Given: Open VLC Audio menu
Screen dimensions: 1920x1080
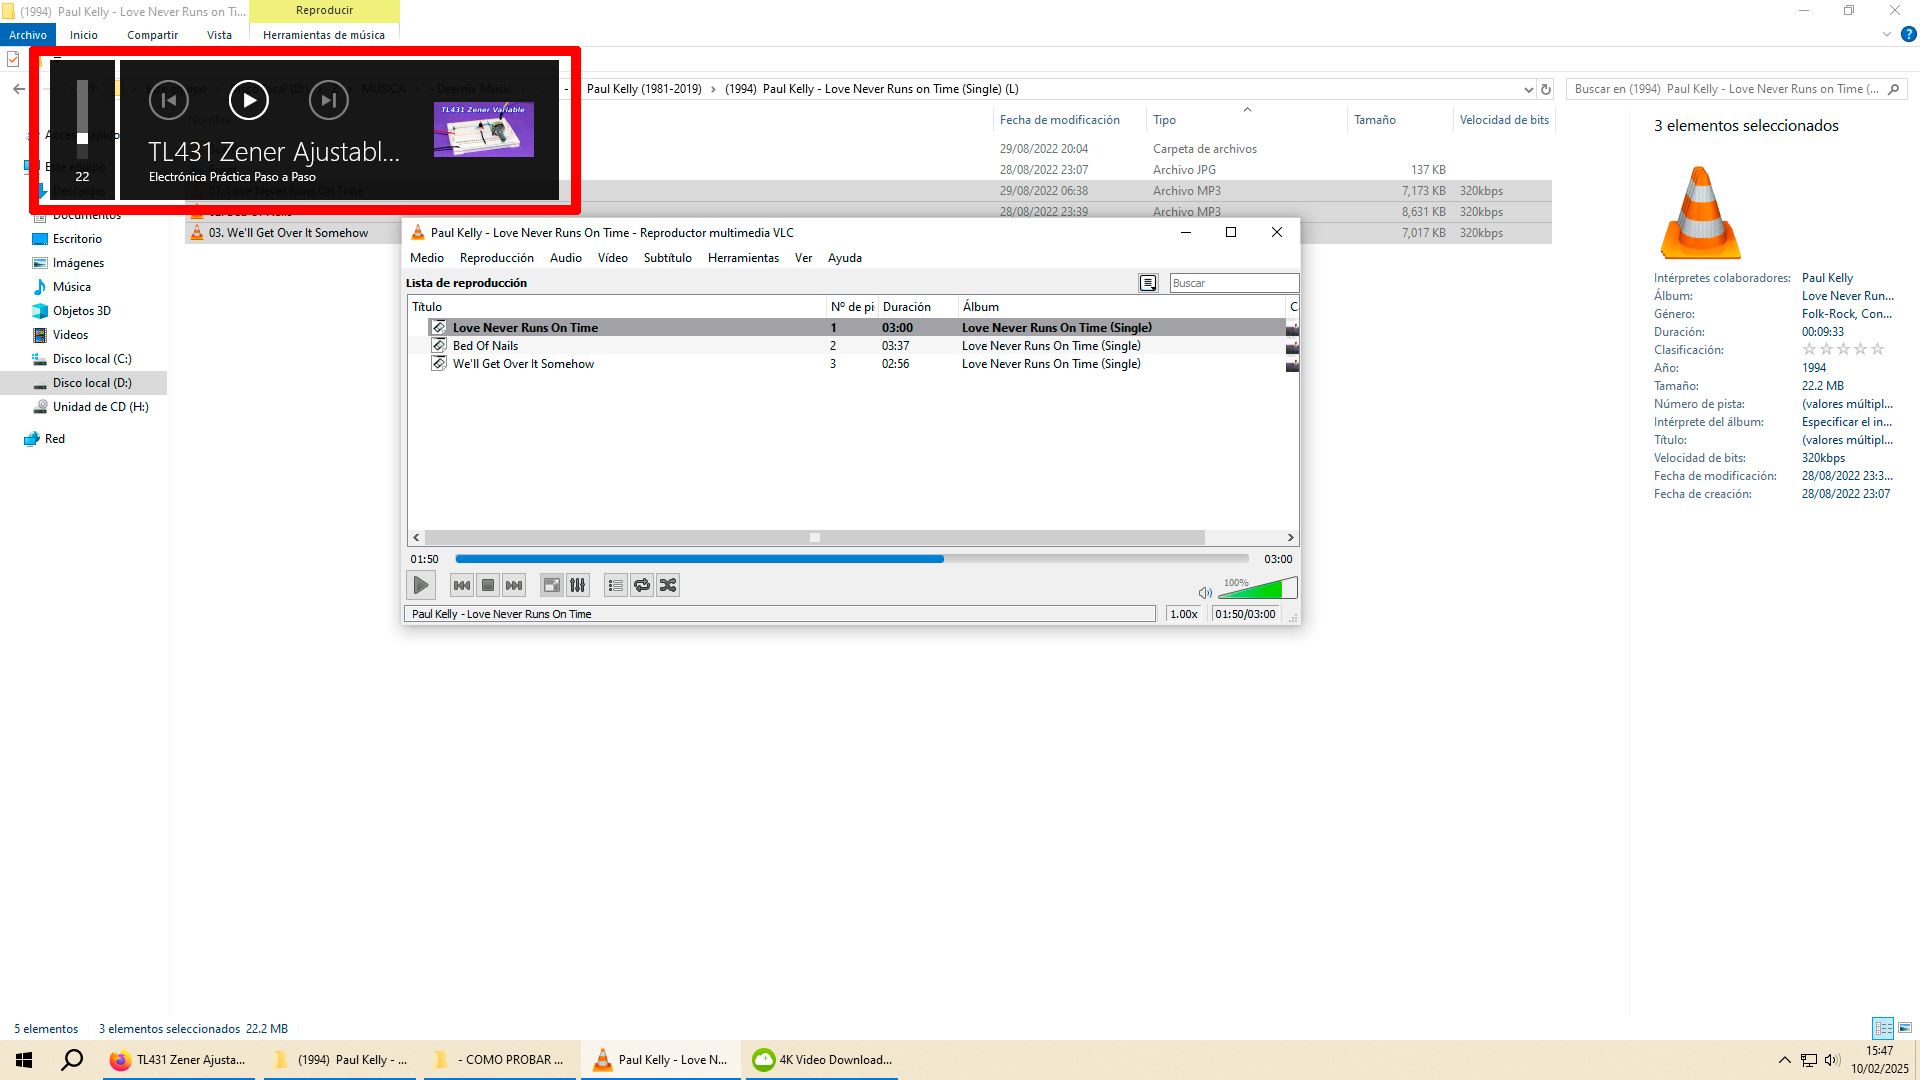Looking at the screenshot, I should pyautogui.click(x=566, y=258).
